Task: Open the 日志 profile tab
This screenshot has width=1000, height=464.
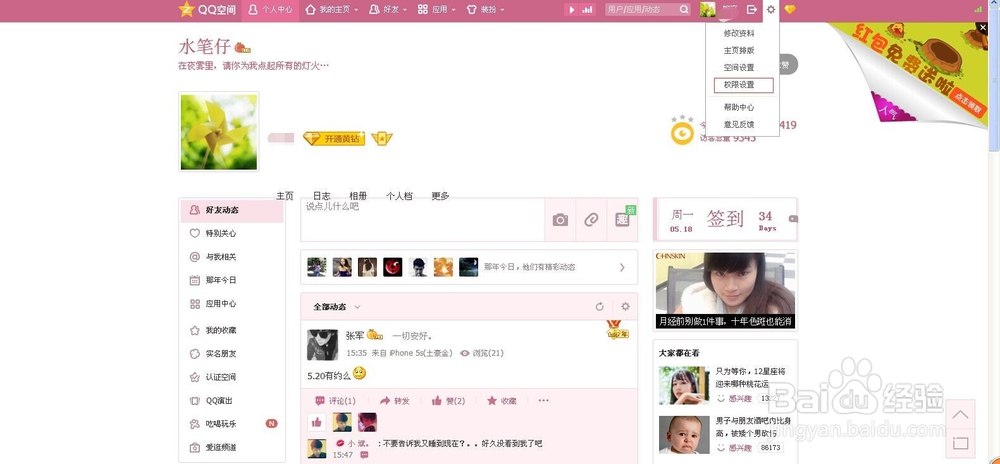Action: pyautogui.click(x=321, y=196)
